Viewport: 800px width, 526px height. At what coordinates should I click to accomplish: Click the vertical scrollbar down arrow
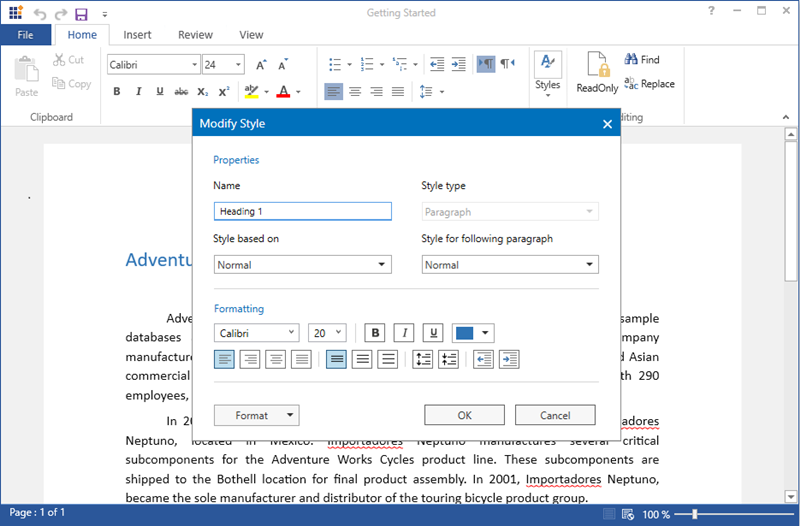coord(791,496)
